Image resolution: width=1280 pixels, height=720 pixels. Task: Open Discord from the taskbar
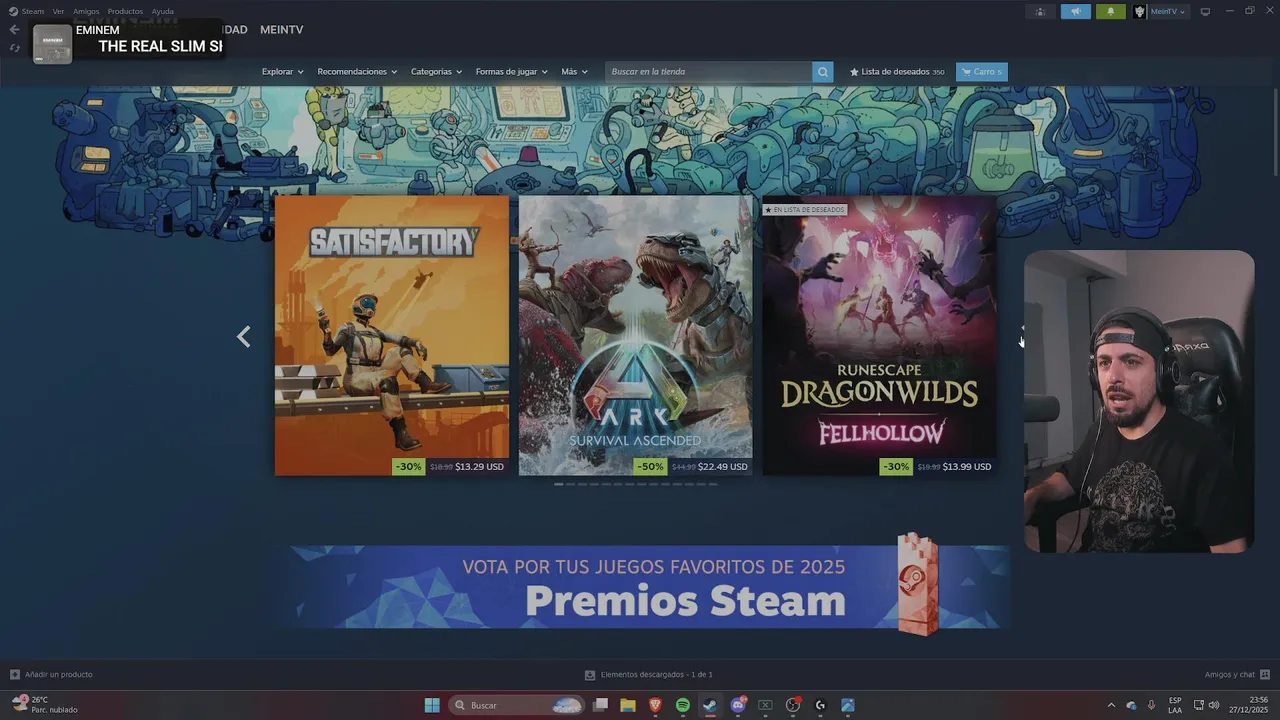tap(738, 705)
